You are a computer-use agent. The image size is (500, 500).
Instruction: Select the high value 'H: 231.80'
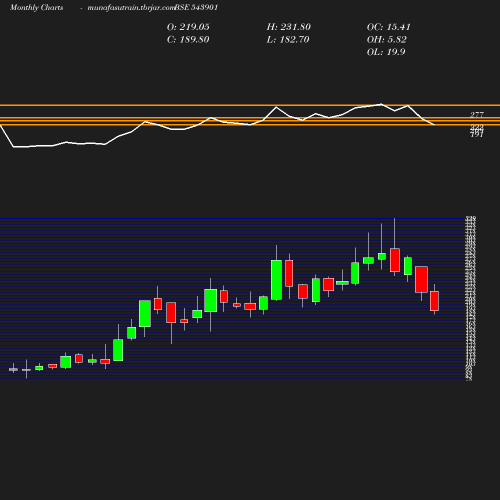click(289, 27)
